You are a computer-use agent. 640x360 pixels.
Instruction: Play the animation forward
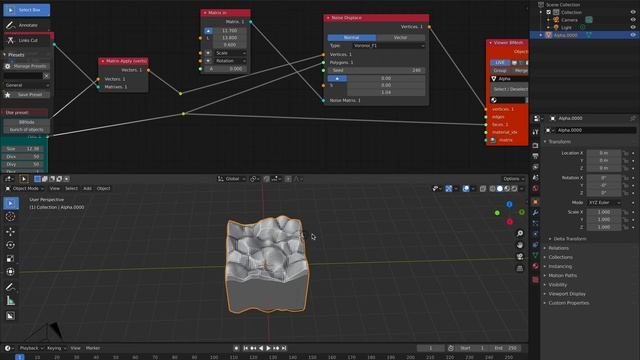coord(269,348)
